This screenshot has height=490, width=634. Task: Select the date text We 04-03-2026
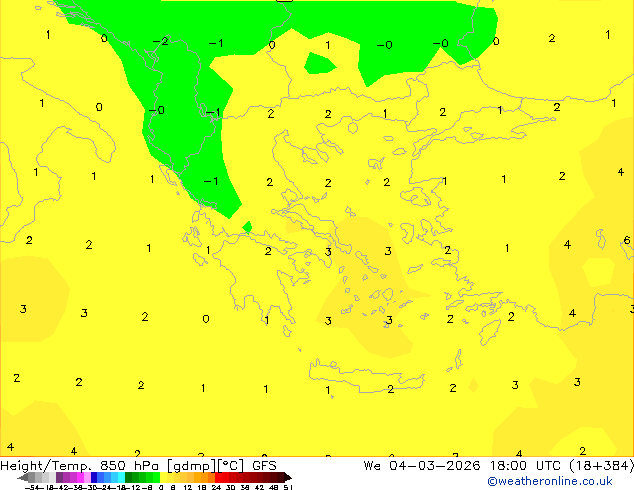[x=422, y=466]
